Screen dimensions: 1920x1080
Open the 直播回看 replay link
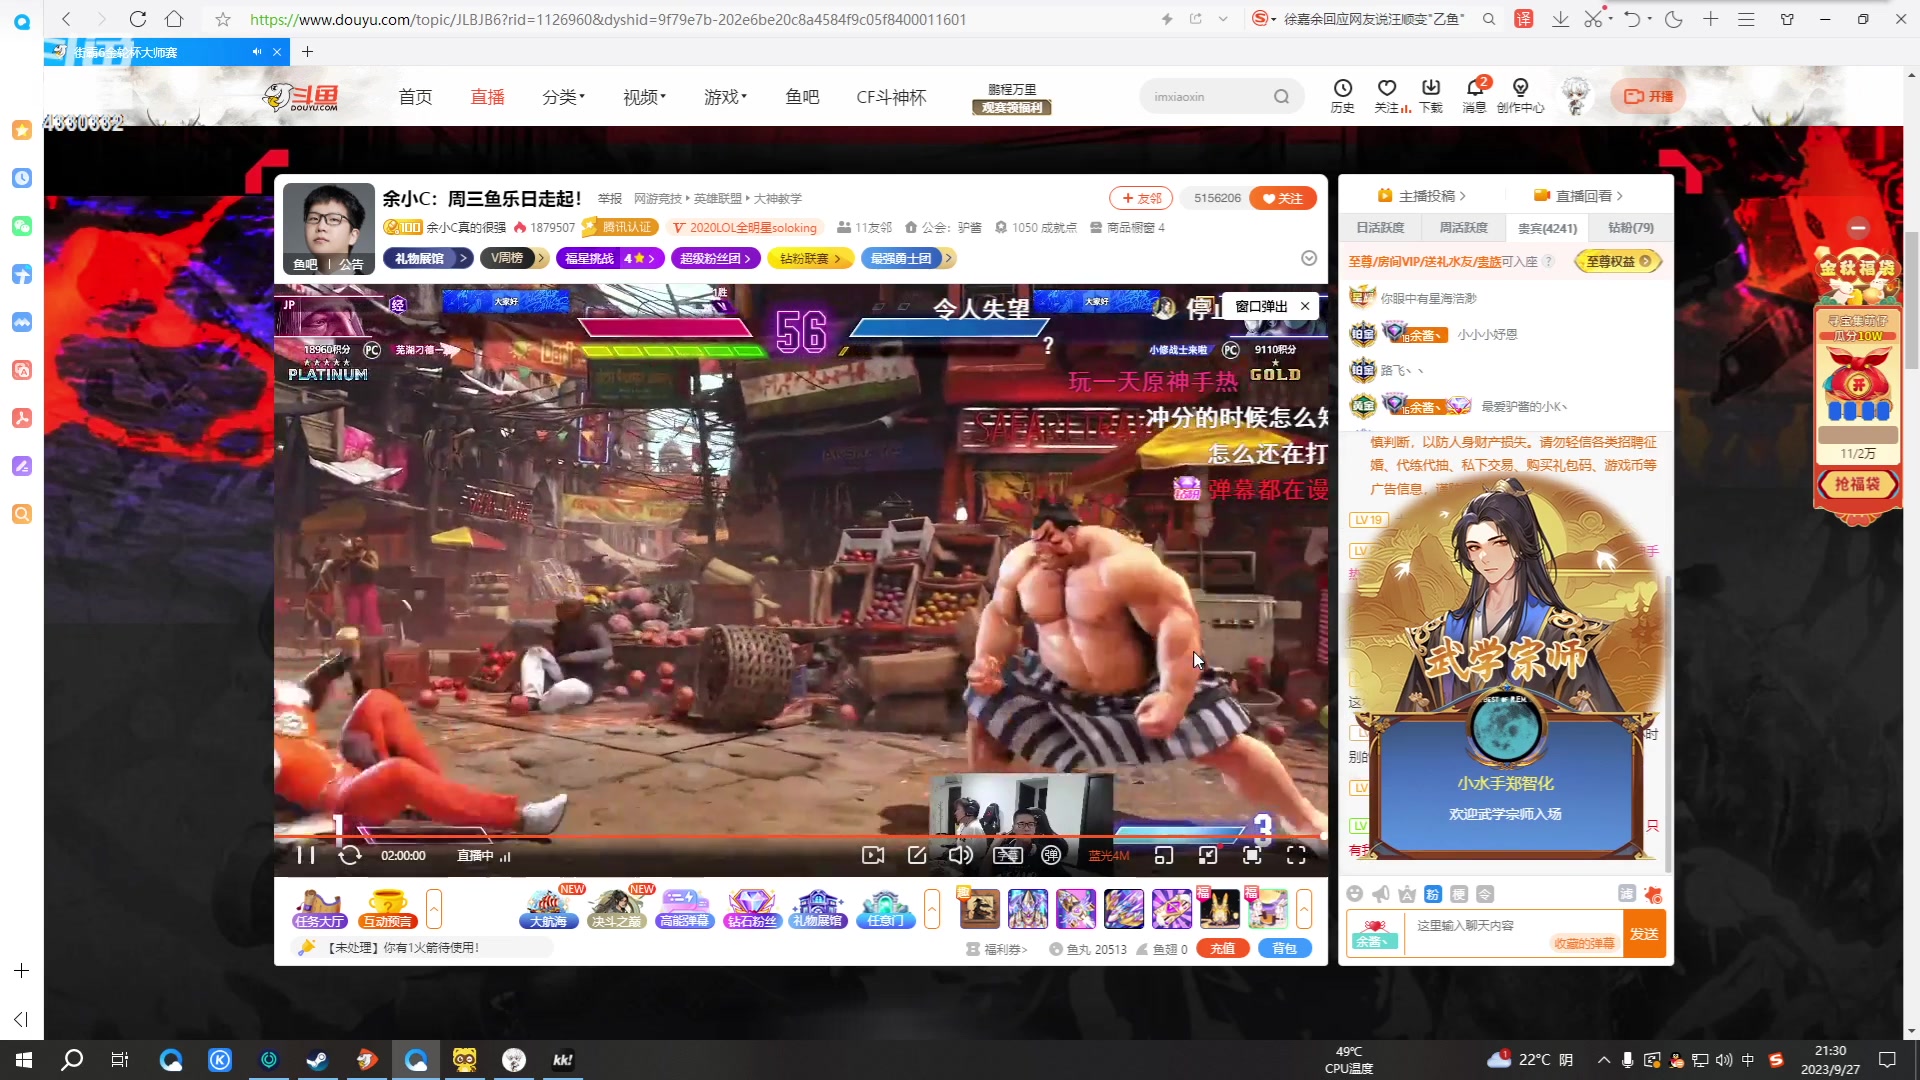pos(1578,196)
